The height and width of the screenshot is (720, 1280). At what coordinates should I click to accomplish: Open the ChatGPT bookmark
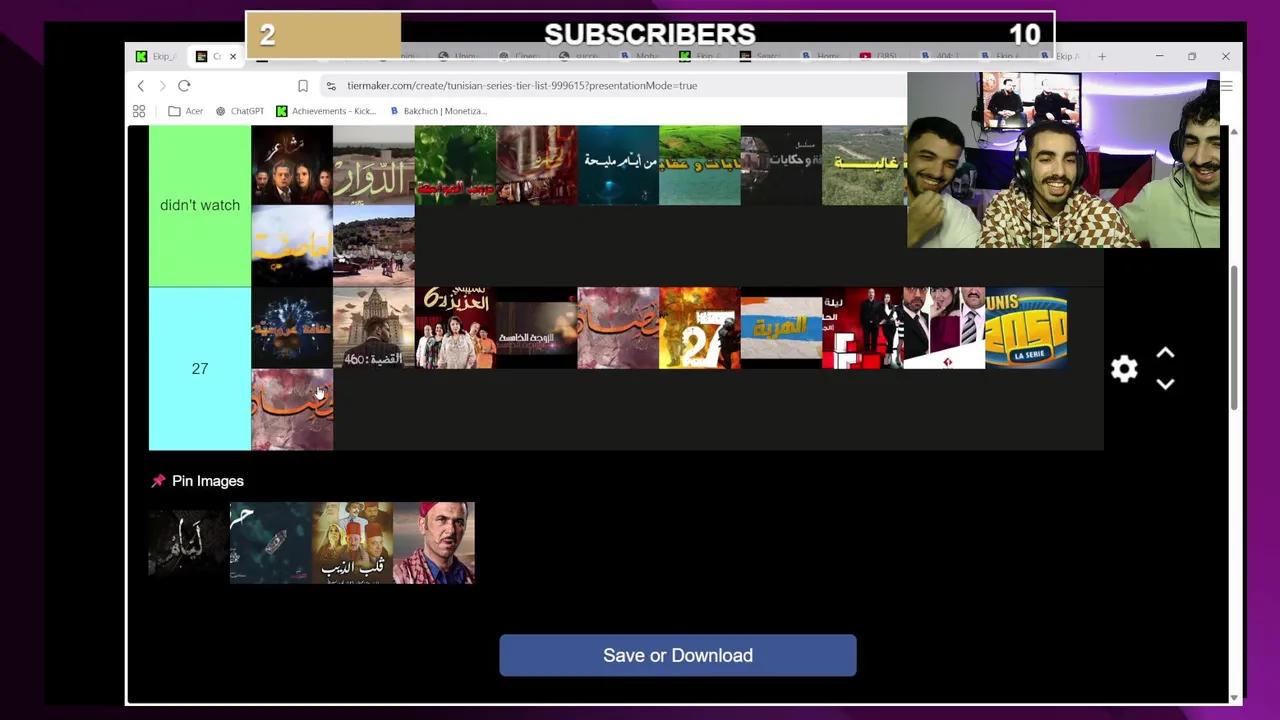240,111
